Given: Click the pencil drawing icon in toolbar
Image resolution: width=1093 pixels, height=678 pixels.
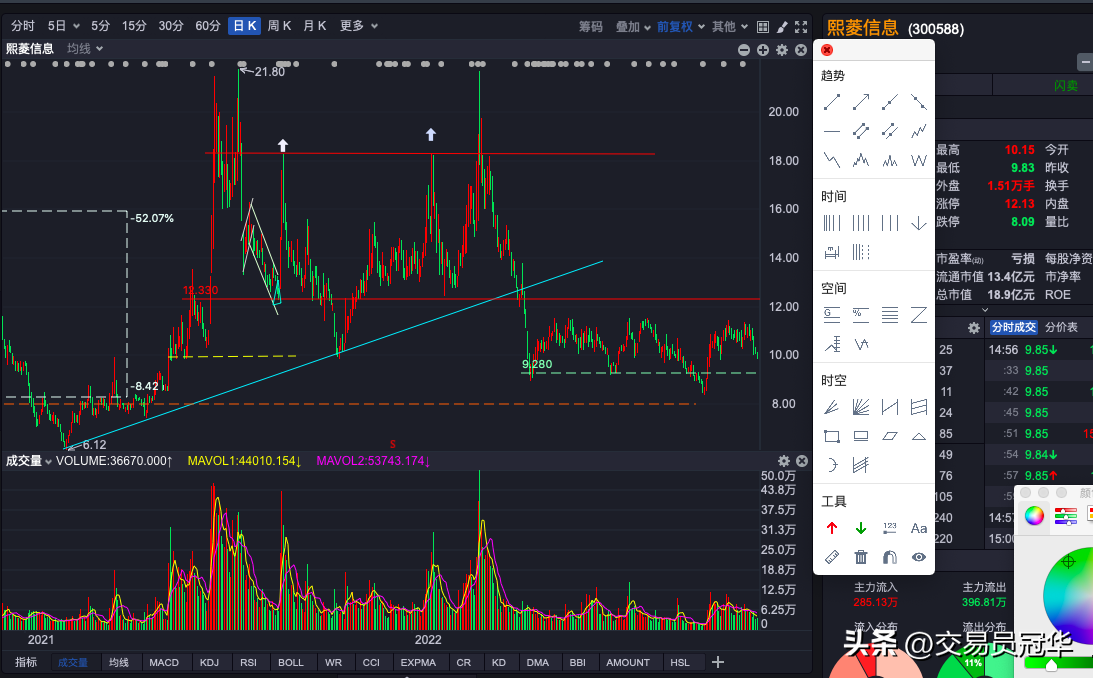Looking at the screenshot, I should 782,26.
